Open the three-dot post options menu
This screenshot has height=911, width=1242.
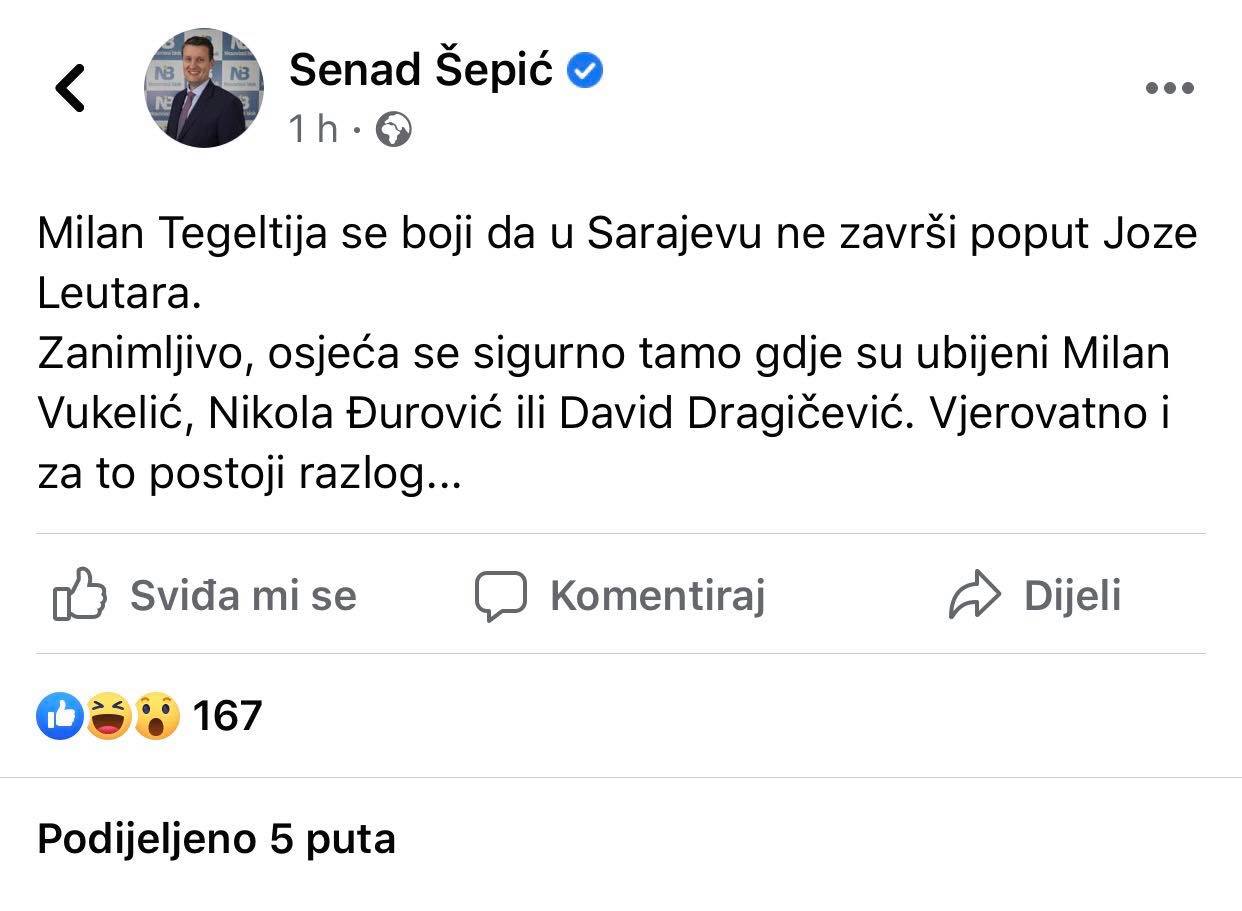(1169, 88)
